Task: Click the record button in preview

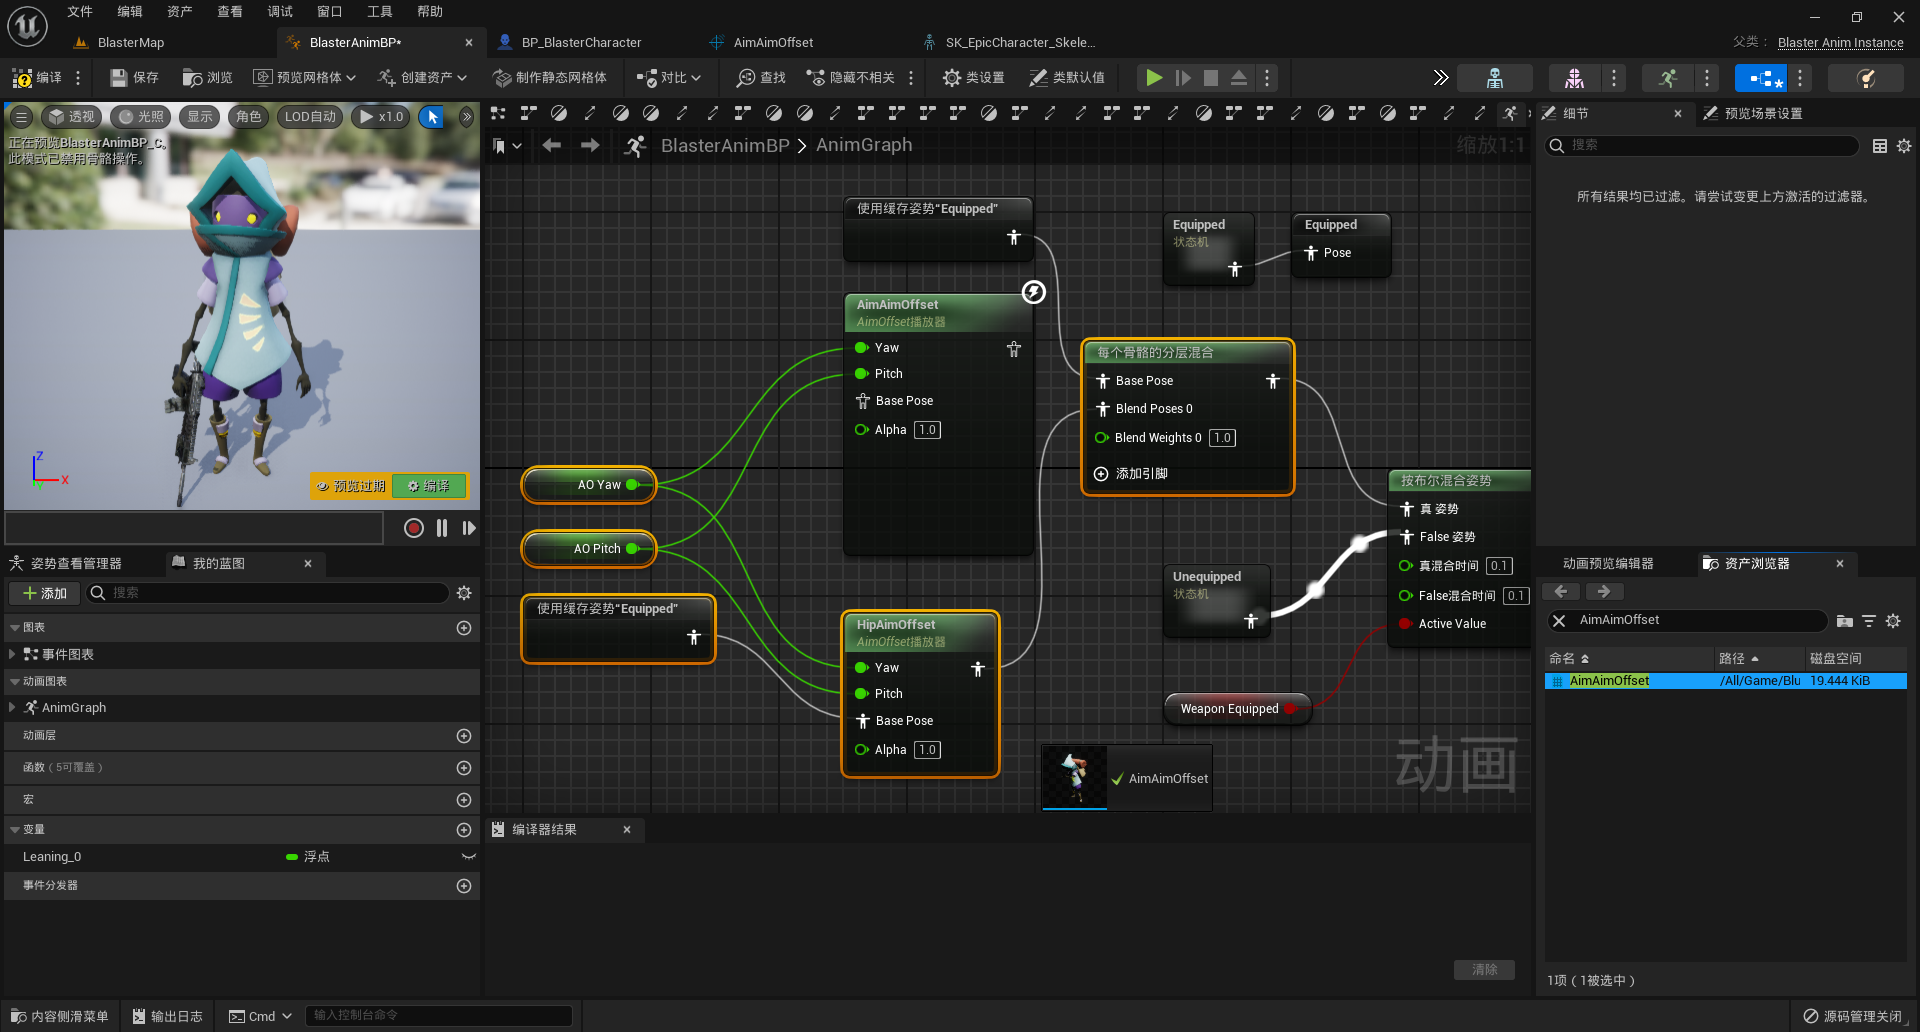Action: click(x=414, y=528)
